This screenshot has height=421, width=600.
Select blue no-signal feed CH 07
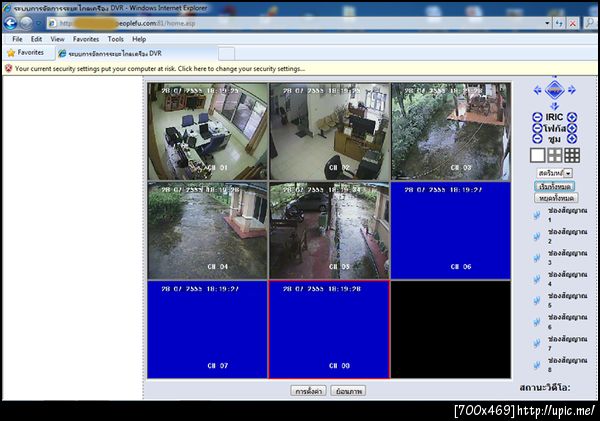click(x=208, y=330)
